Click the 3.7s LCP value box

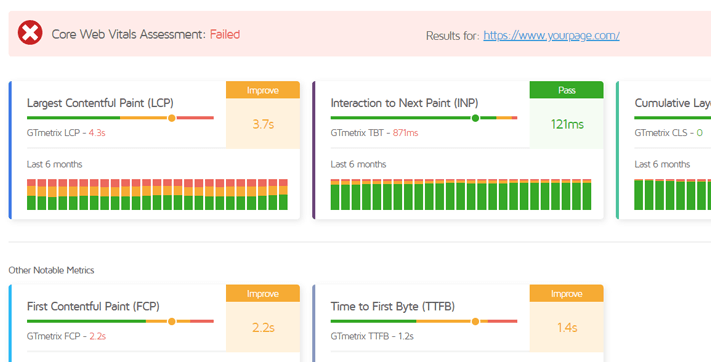[x=263, y=123]
